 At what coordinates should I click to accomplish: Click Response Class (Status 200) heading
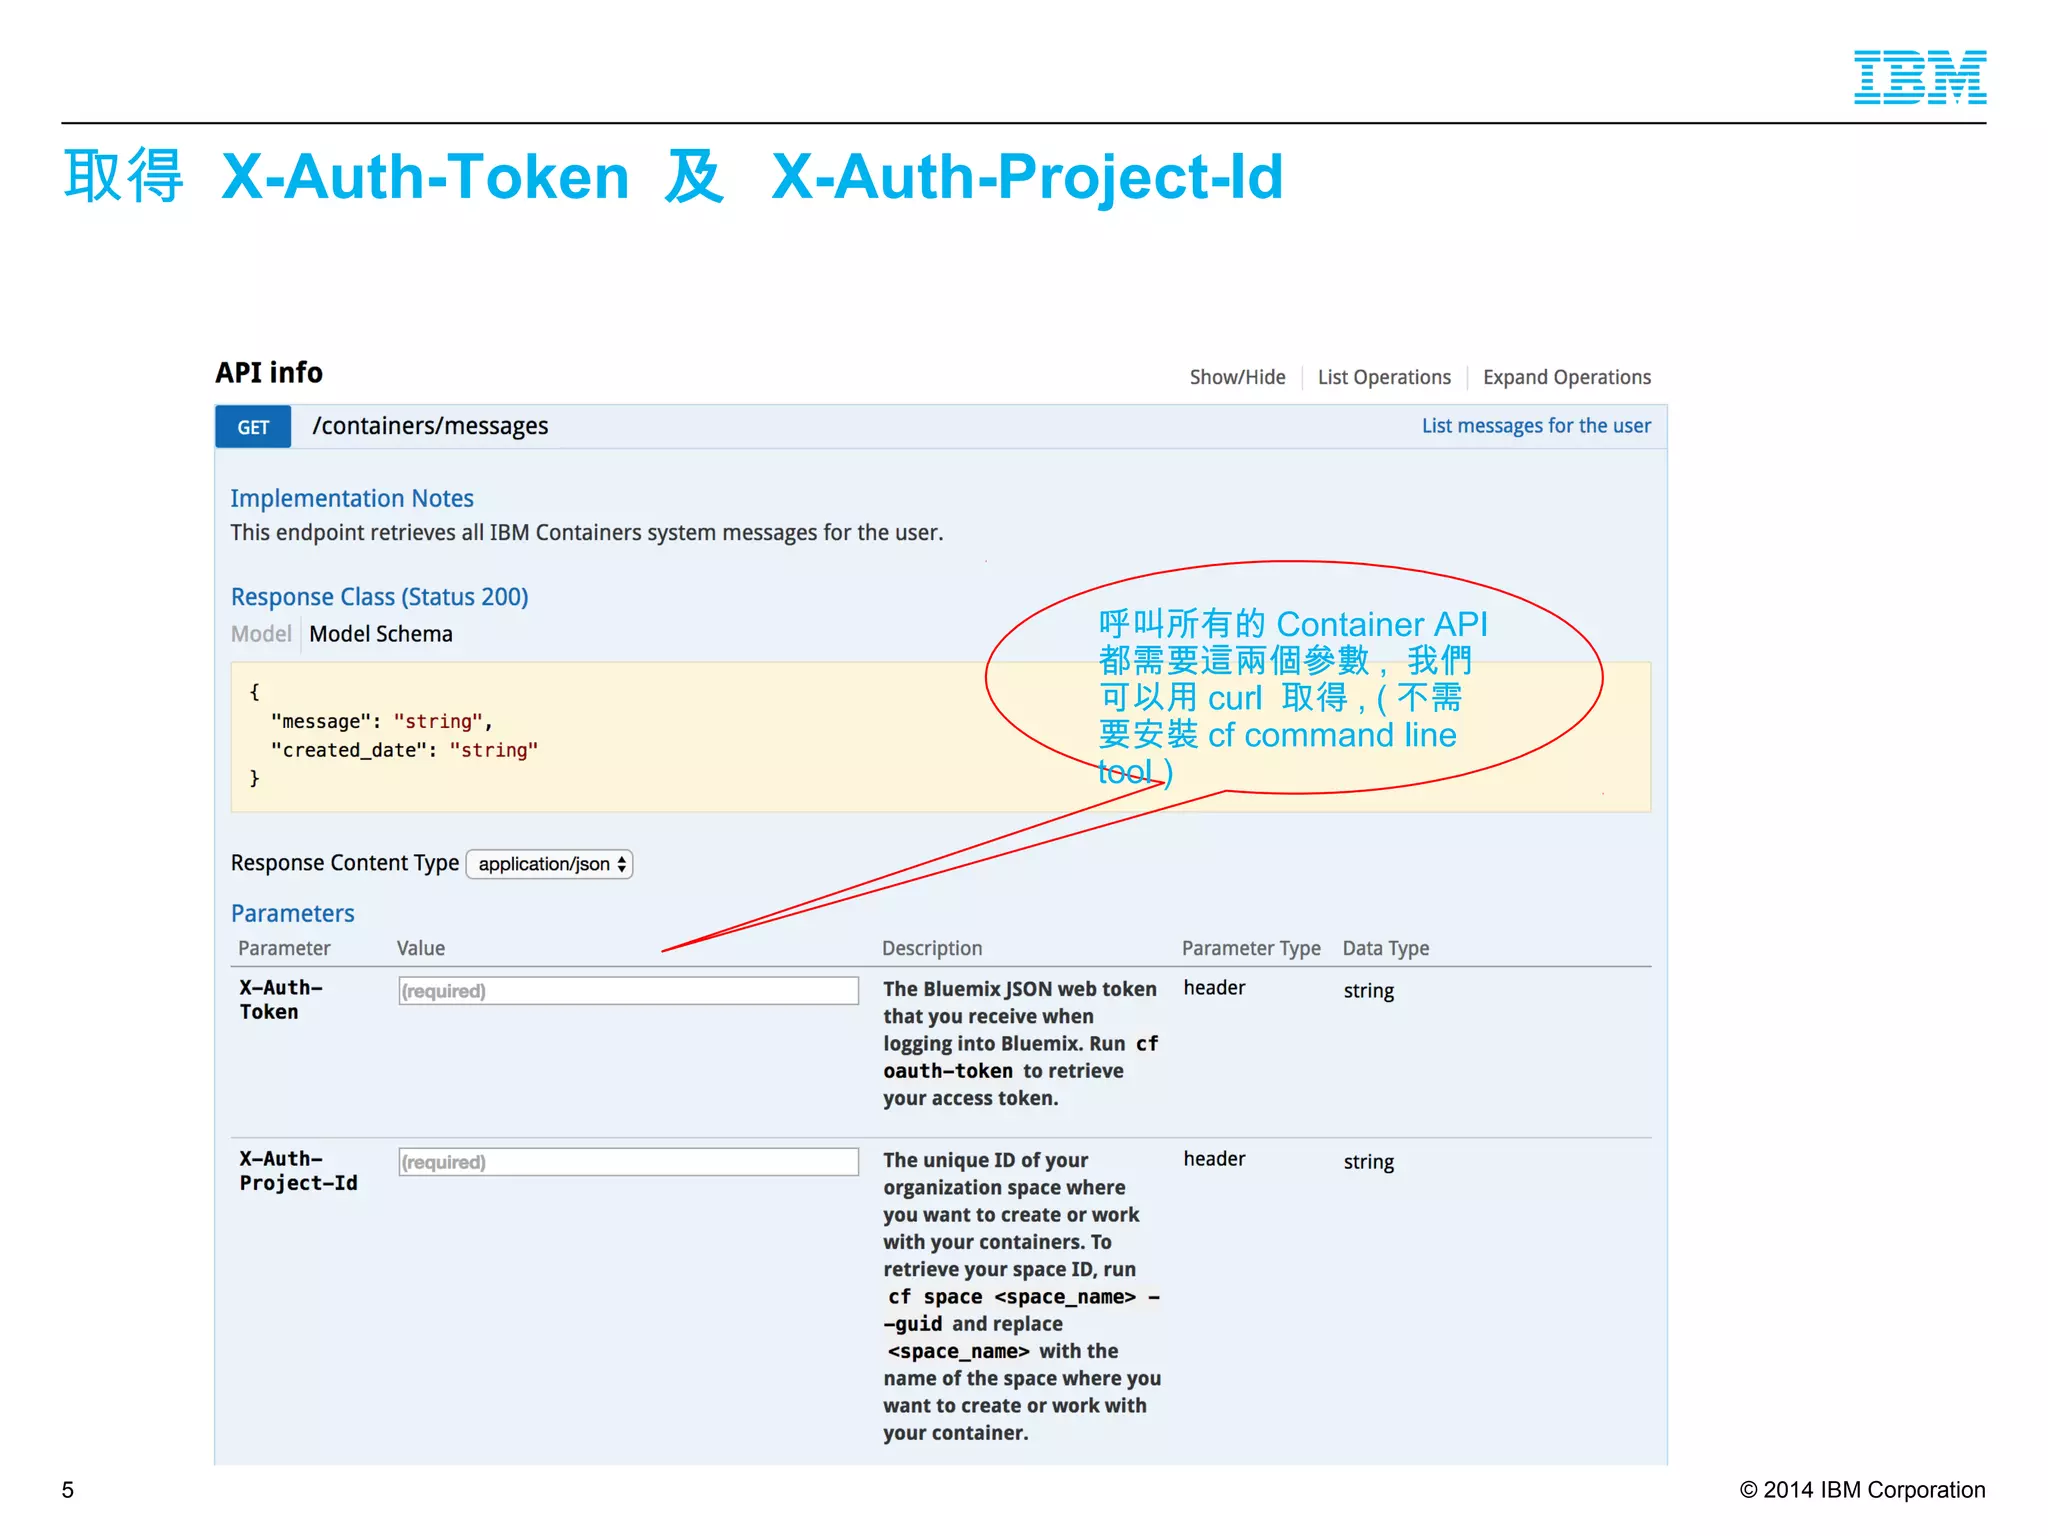380,597
